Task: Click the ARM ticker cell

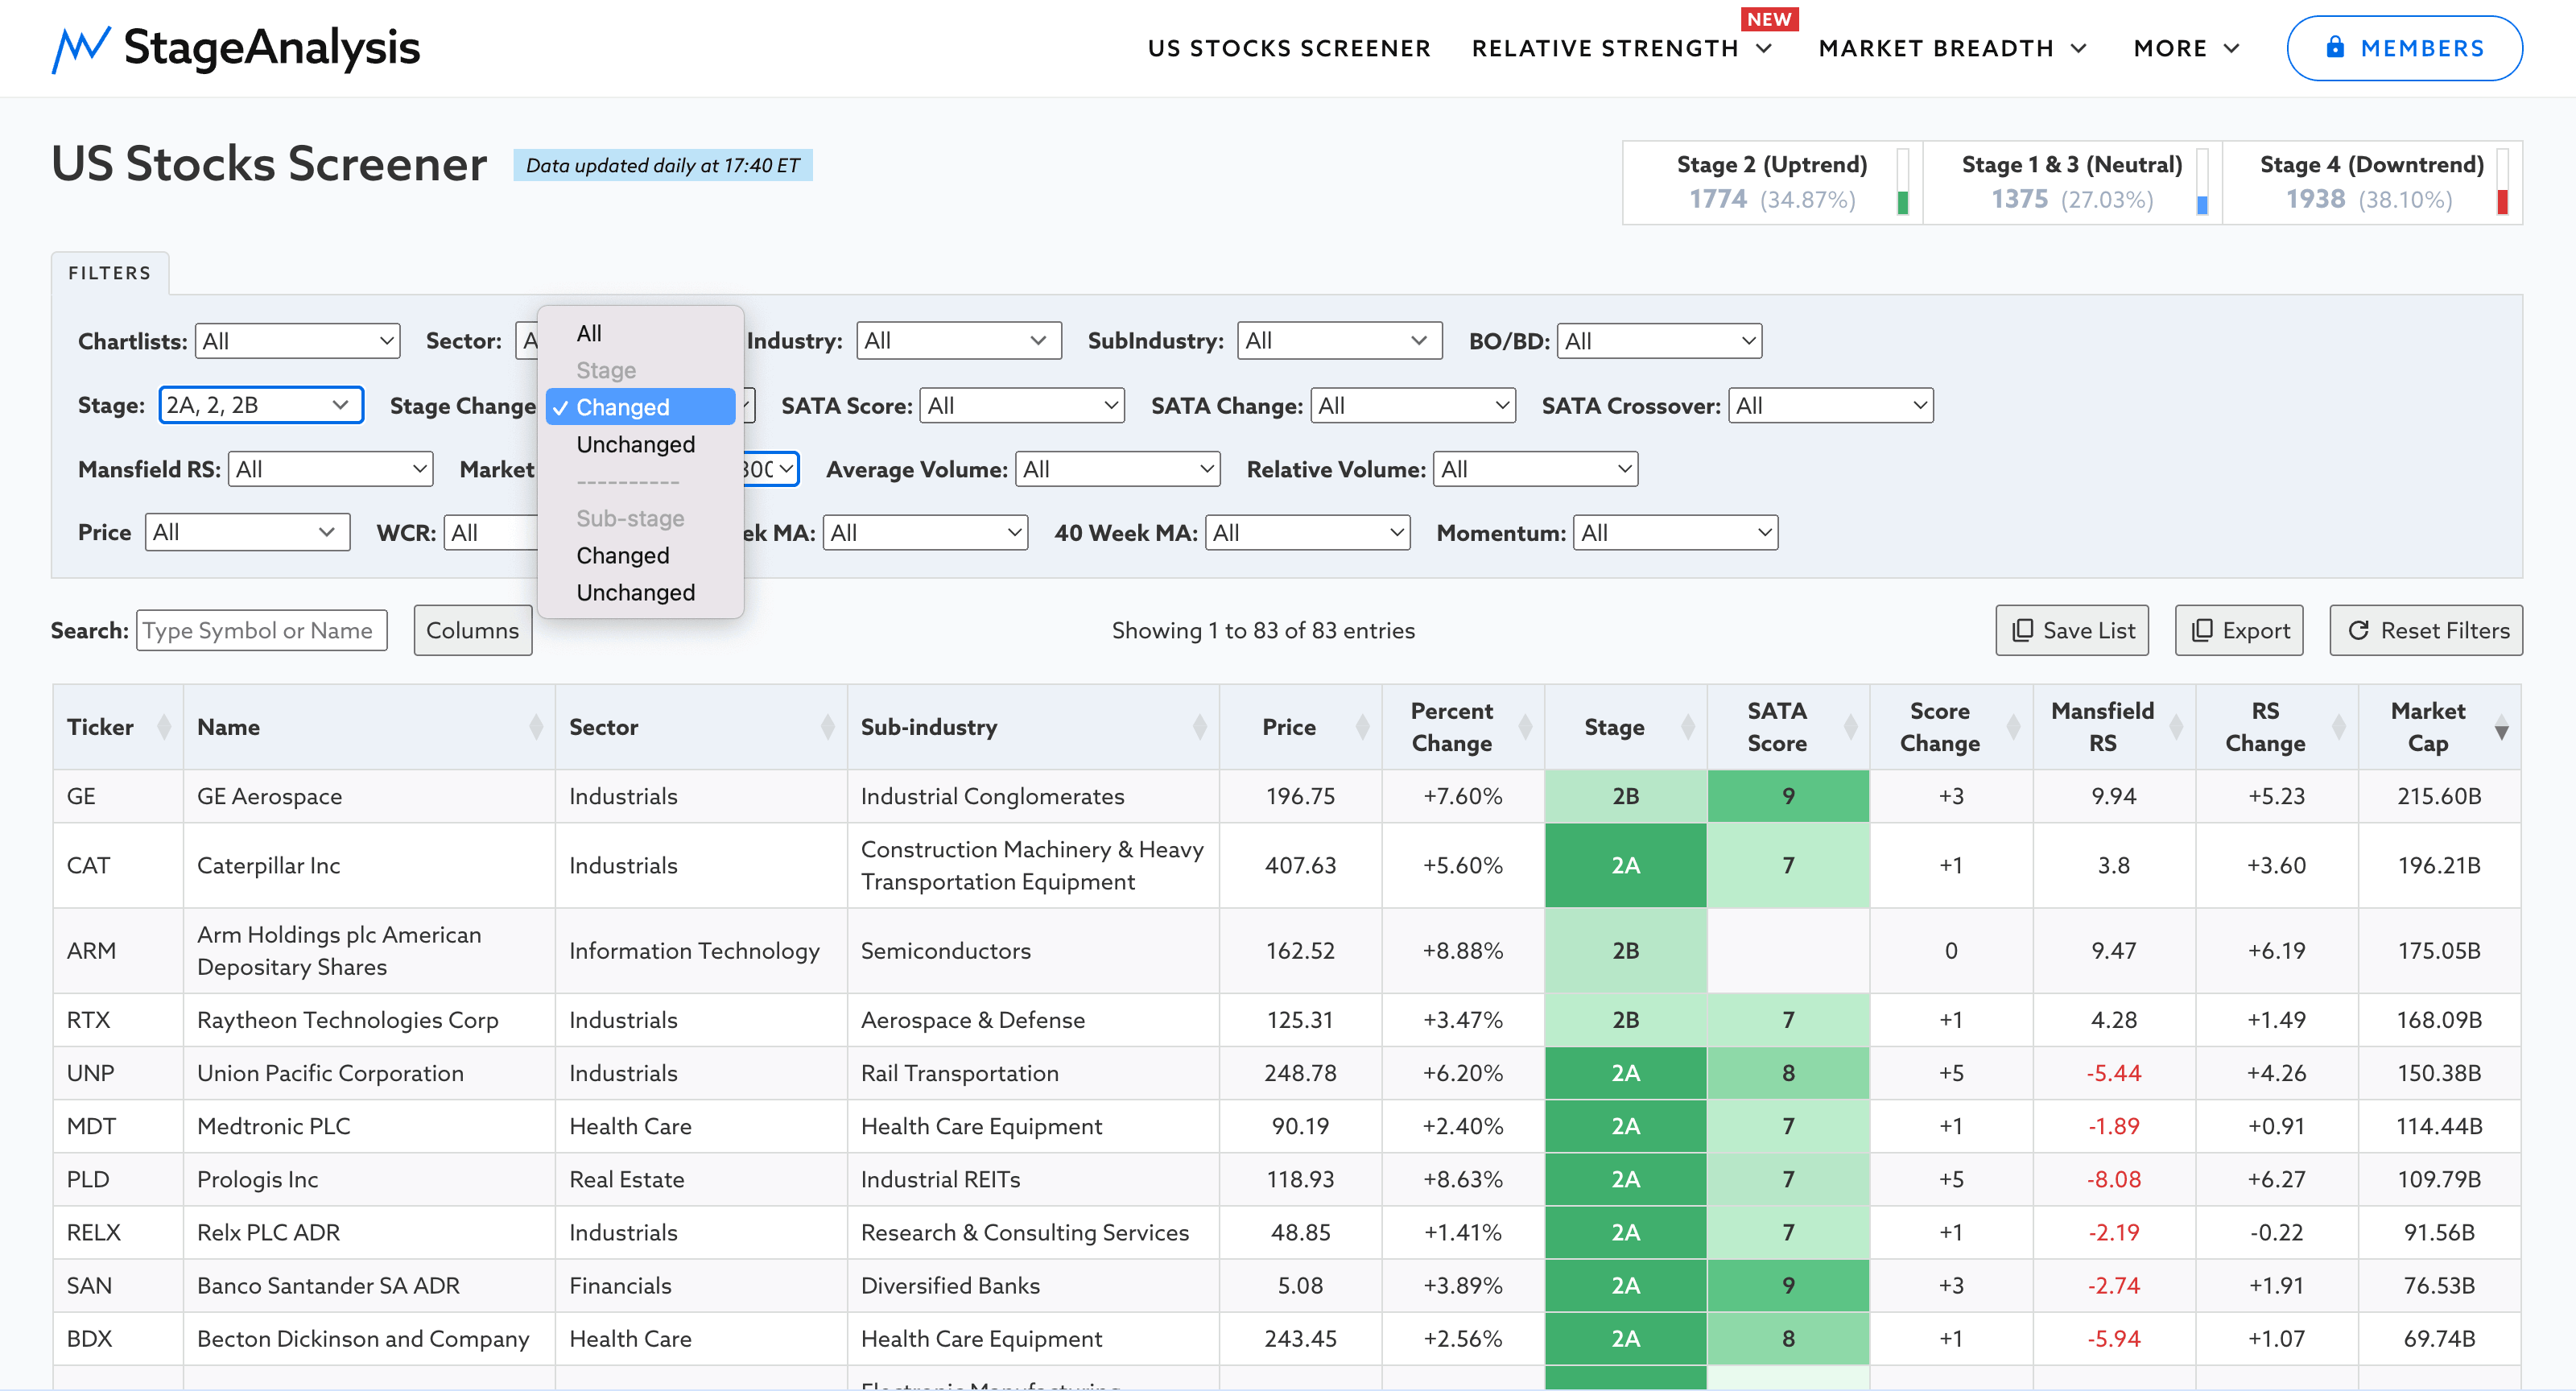Action: click(118, 950)
